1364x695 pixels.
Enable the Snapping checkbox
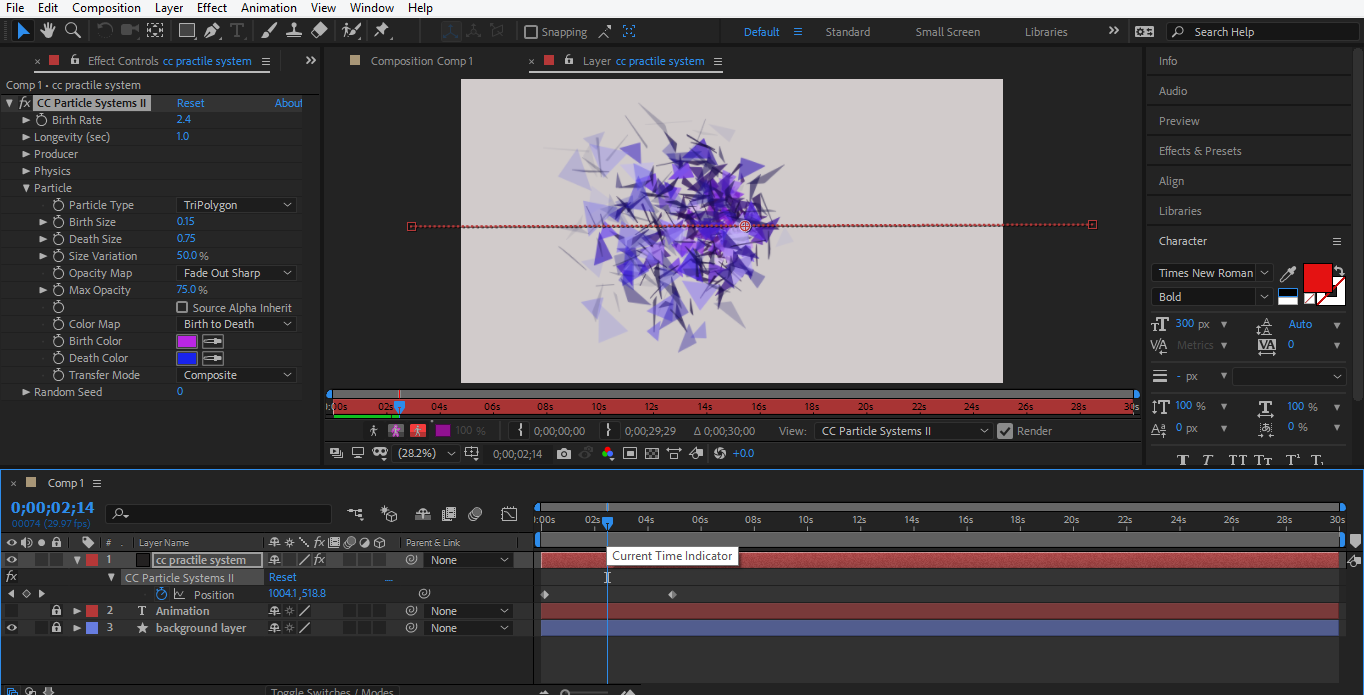tap(531, 32)
